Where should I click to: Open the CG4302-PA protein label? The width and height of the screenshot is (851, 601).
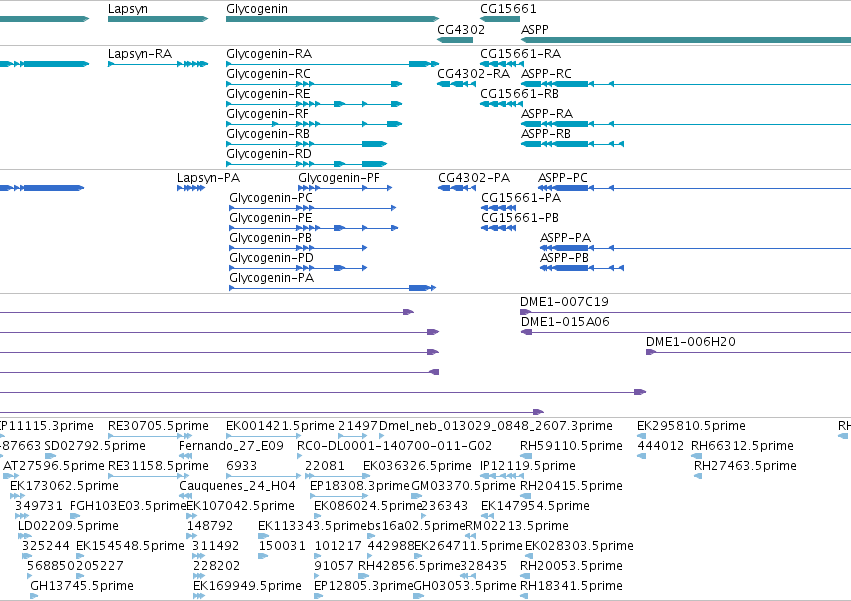pyautogui.click(x=474, y=178)
